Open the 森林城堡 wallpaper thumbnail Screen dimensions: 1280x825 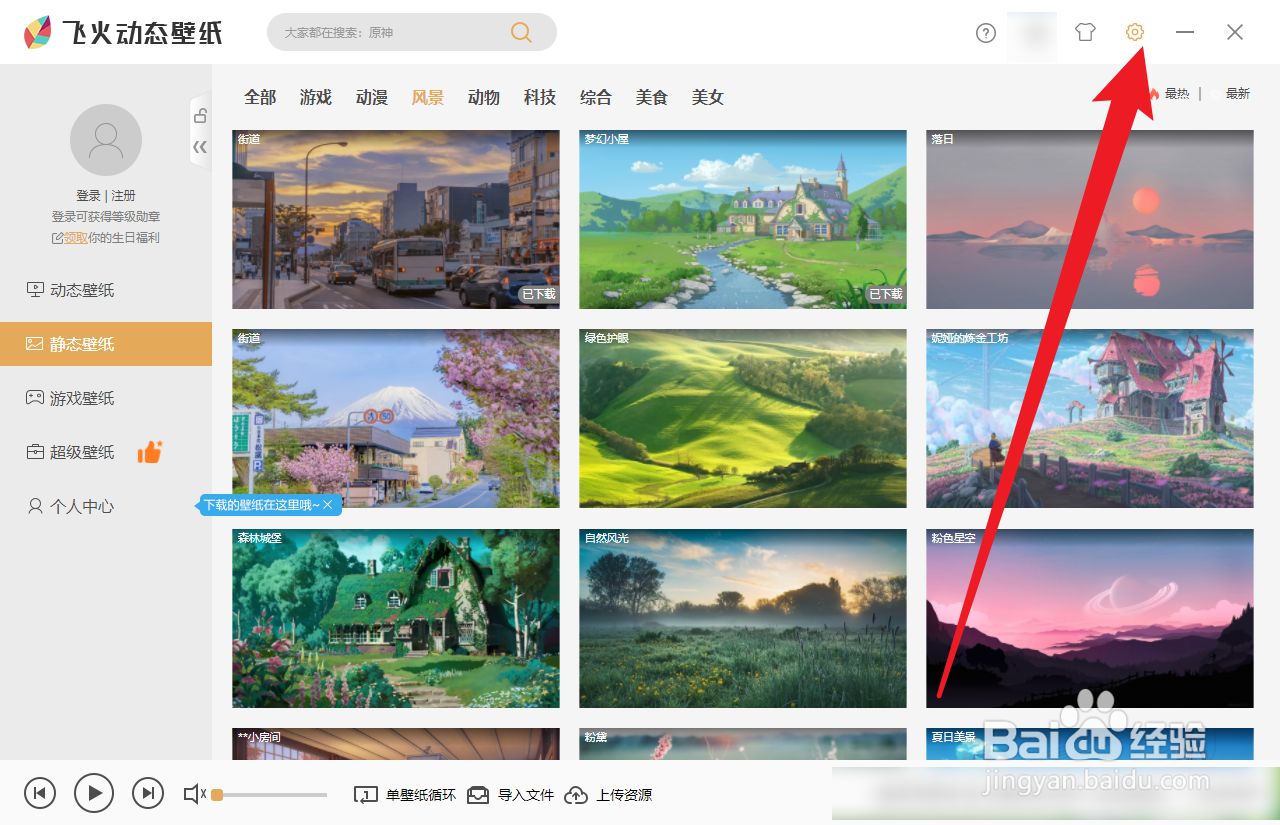pyautogui.click(x=396, y=618)
